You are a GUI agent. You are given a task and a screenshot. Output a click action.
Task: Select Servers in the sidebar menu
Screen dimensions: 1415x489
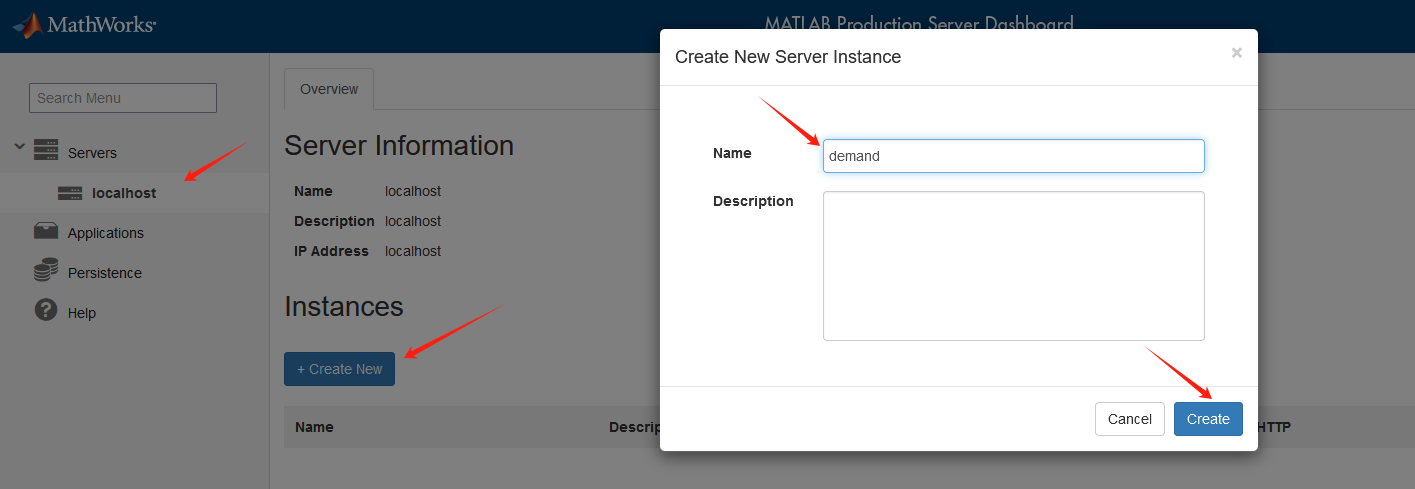tap(92, 153)
